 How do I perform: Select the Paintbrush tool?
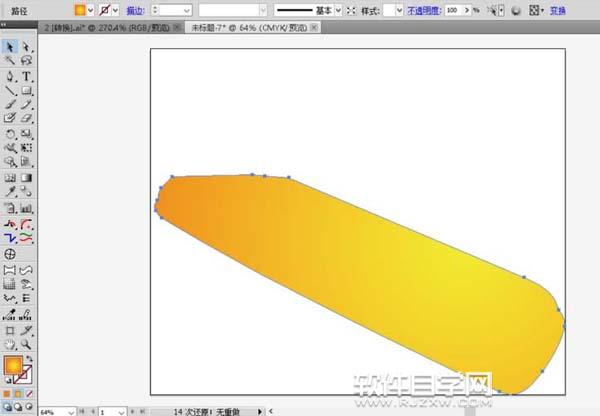(x=10, y=105)
